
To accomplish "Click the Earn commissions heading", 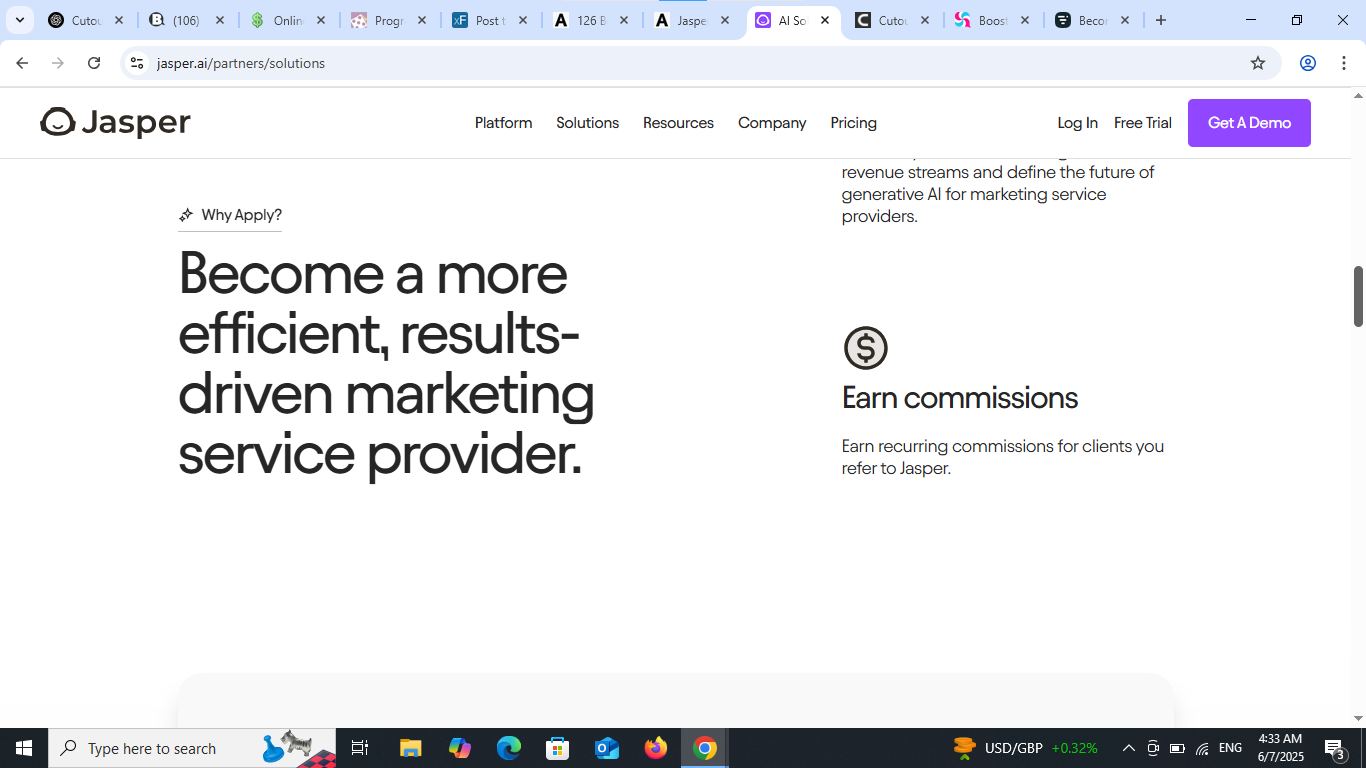I will point(959,398).
